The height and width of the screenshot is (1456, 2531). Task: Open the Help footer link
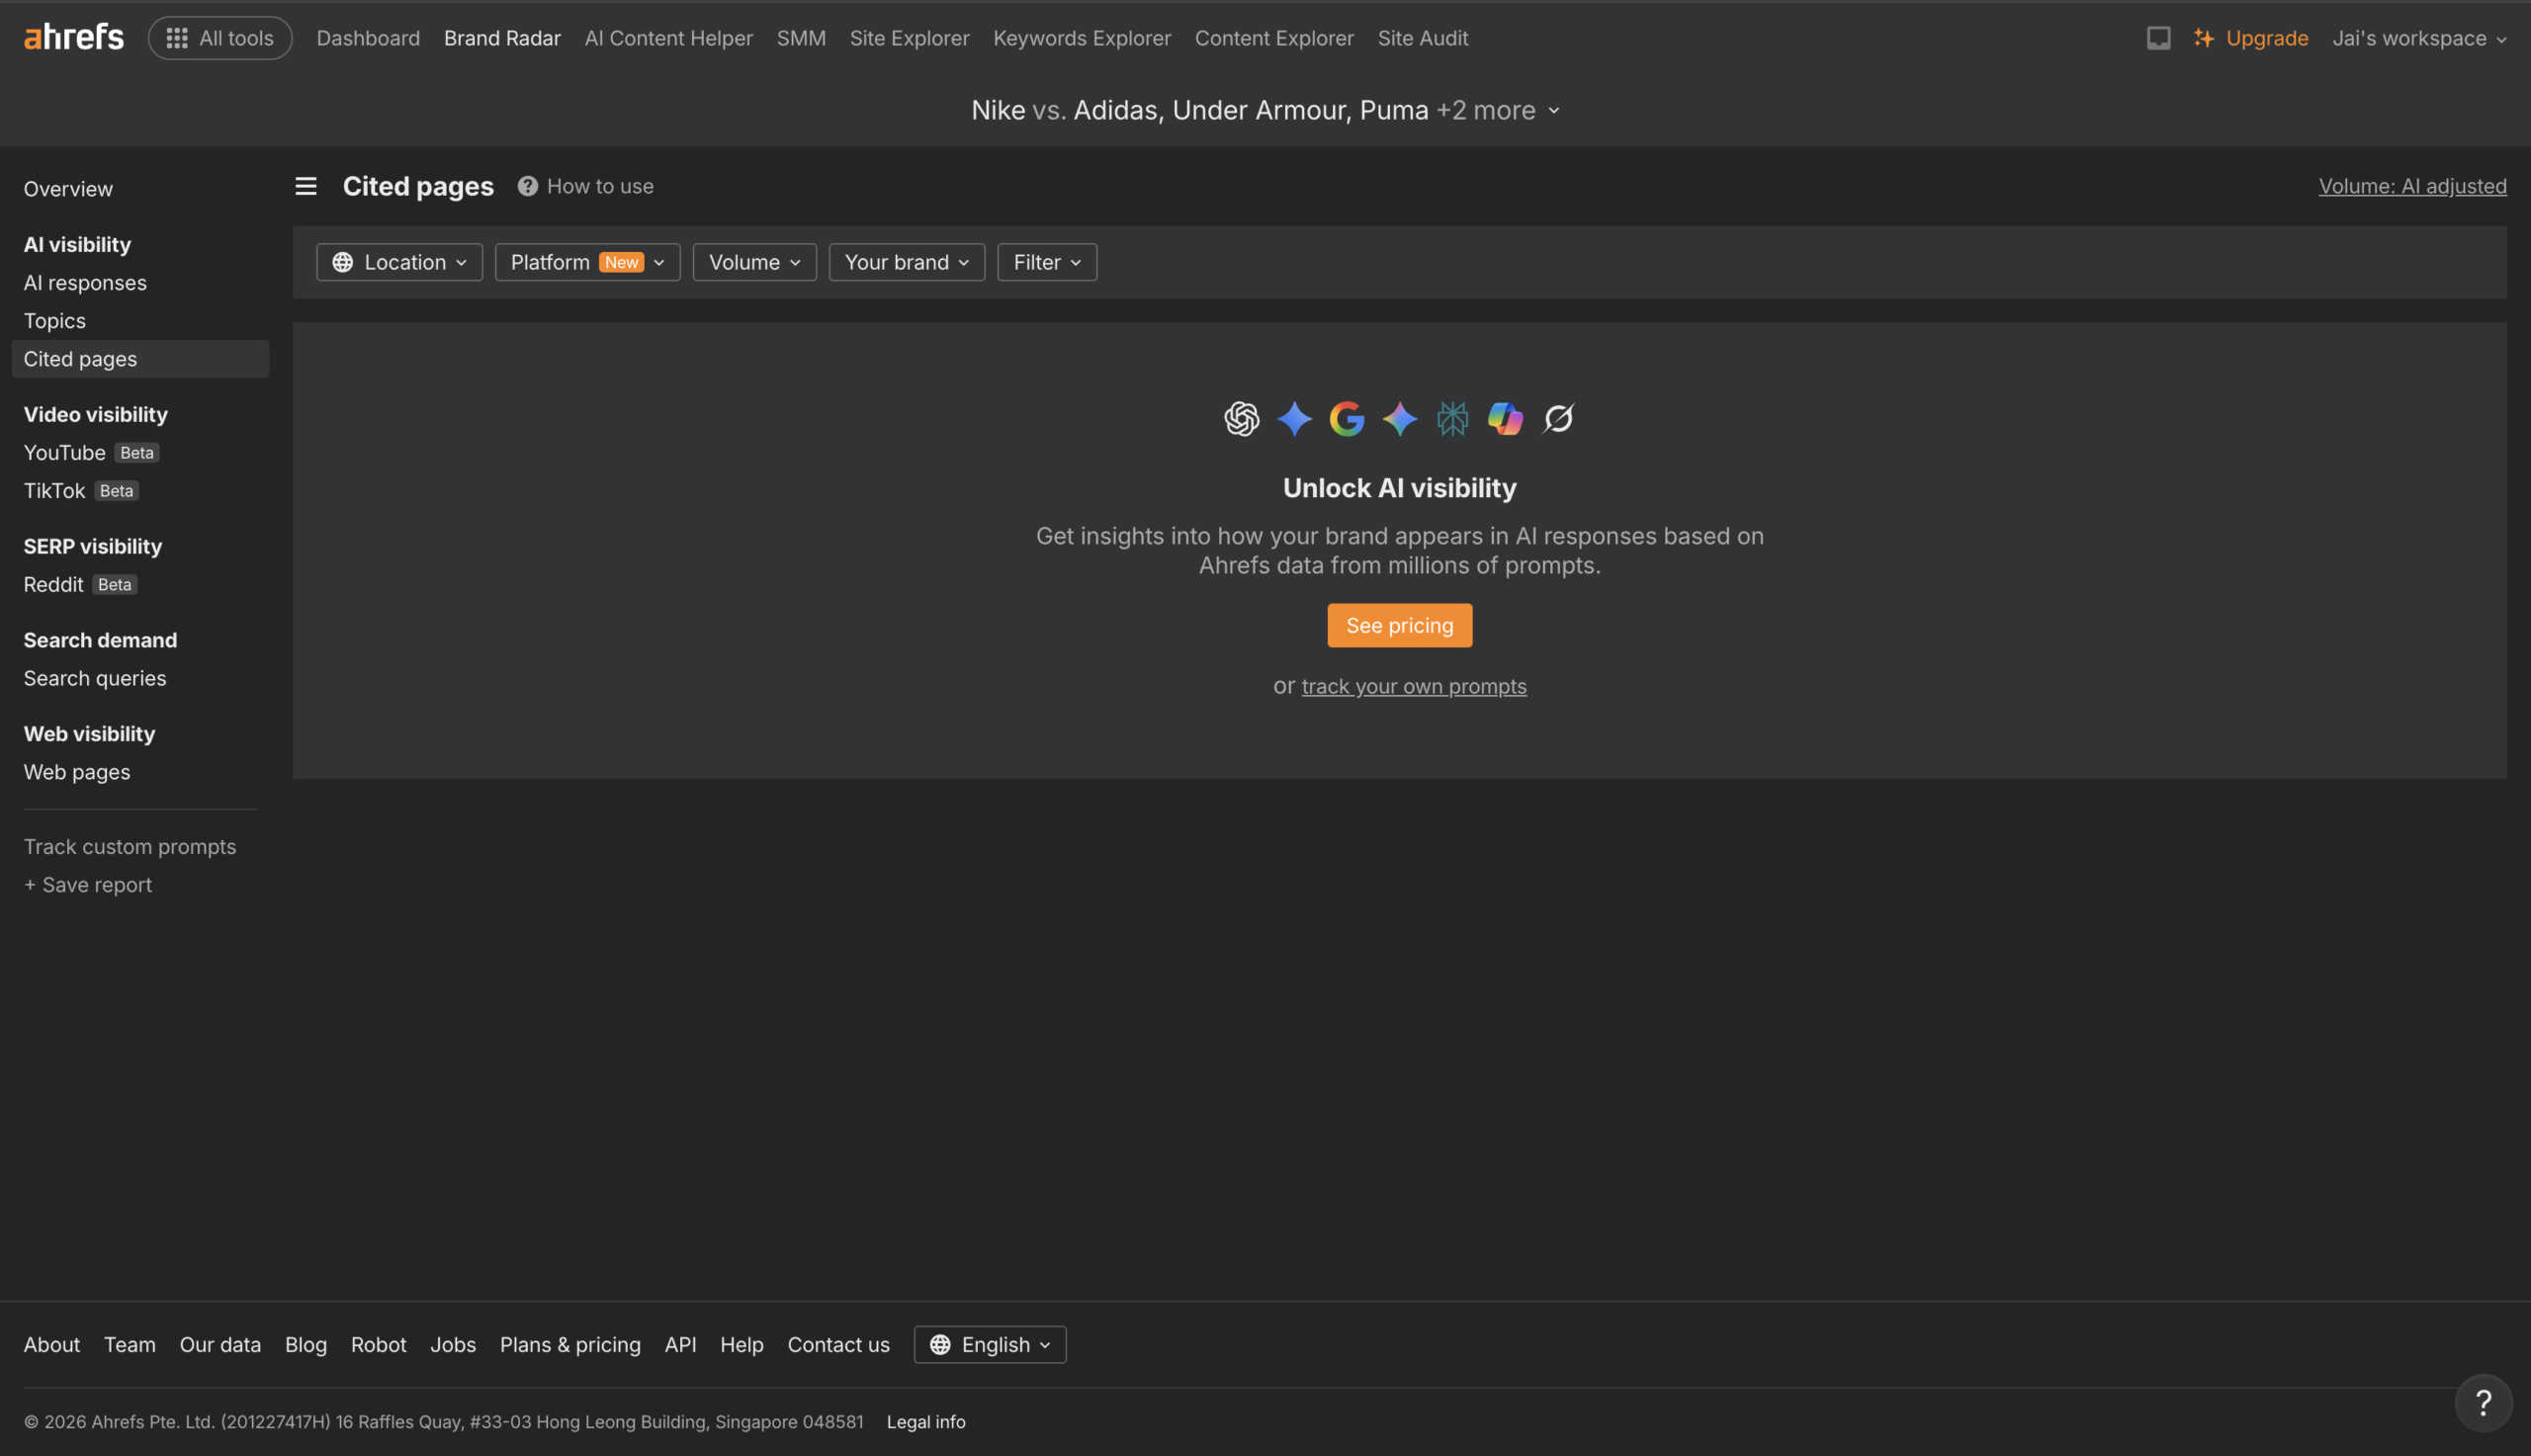[742, 1345]
